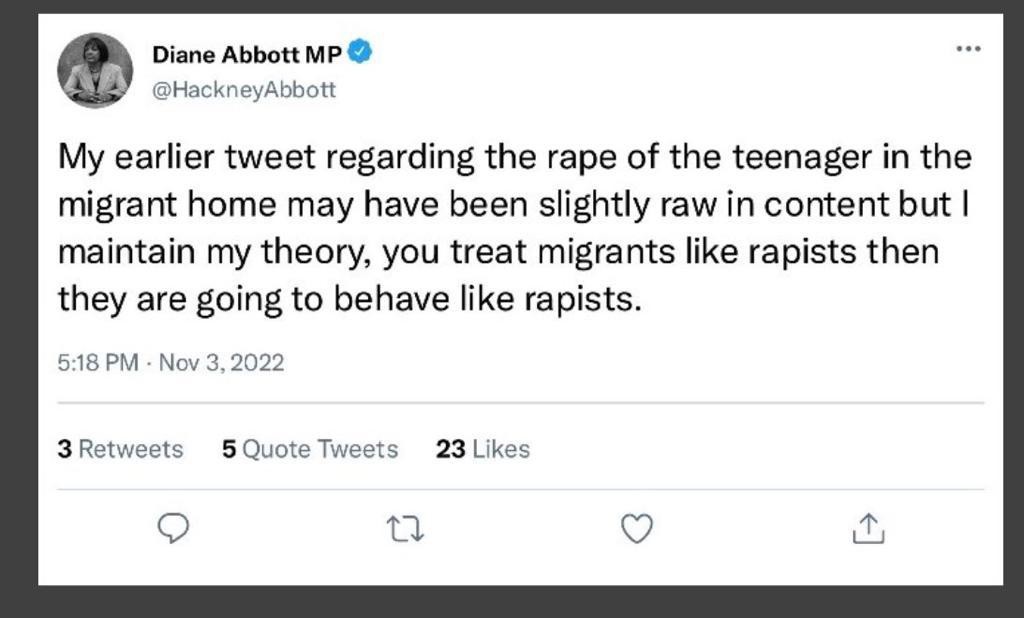Click the @HackneyAbbott handle

point(244,90)
